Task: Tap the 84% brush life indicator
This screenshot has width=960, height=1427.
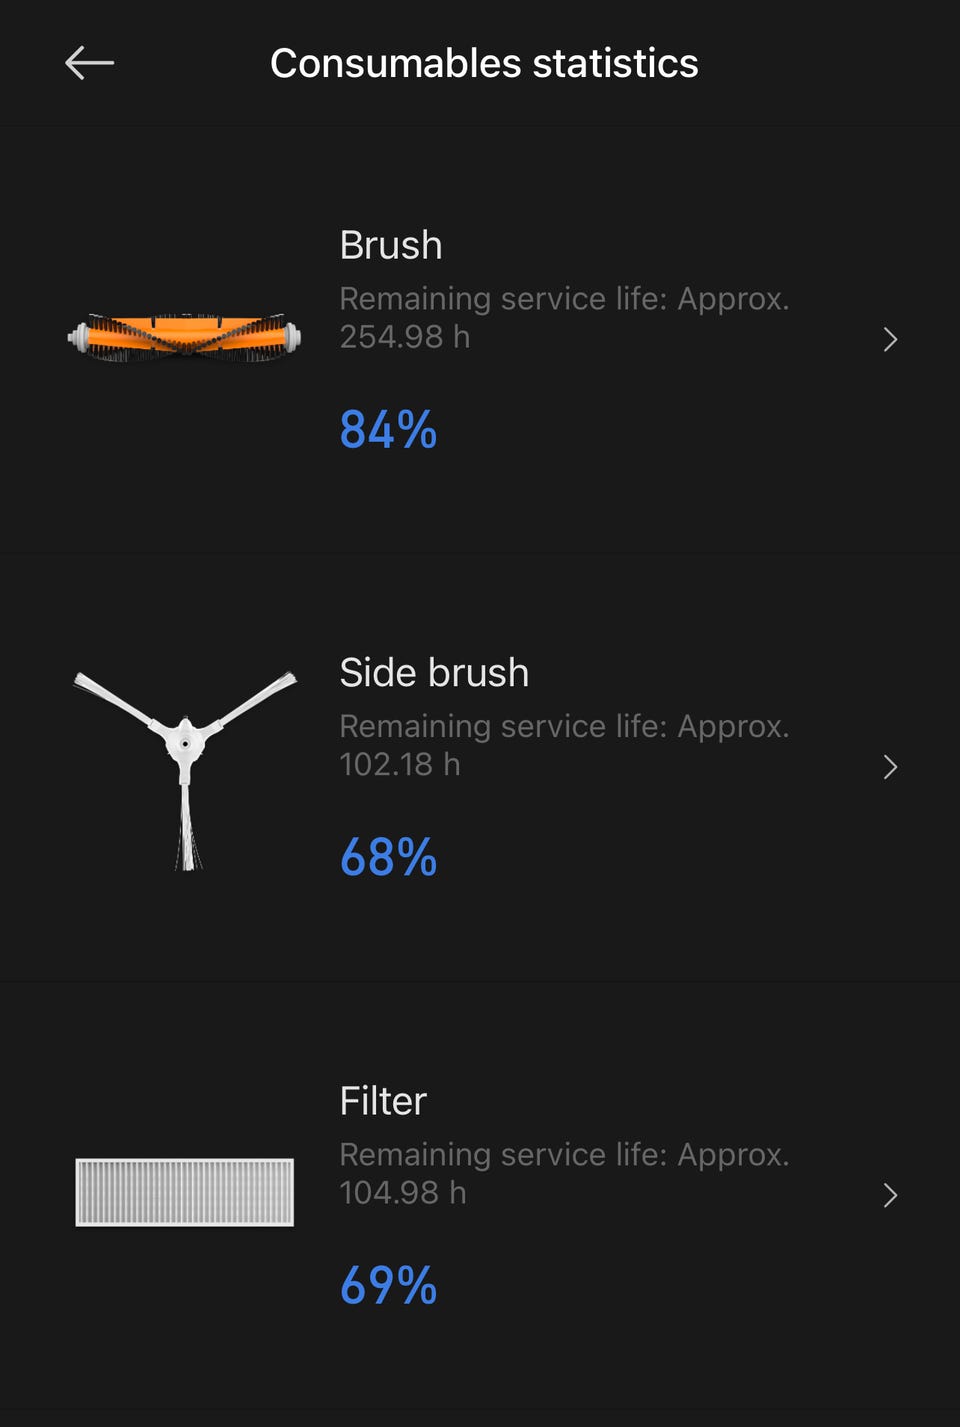Action: (x=388, y=430)
